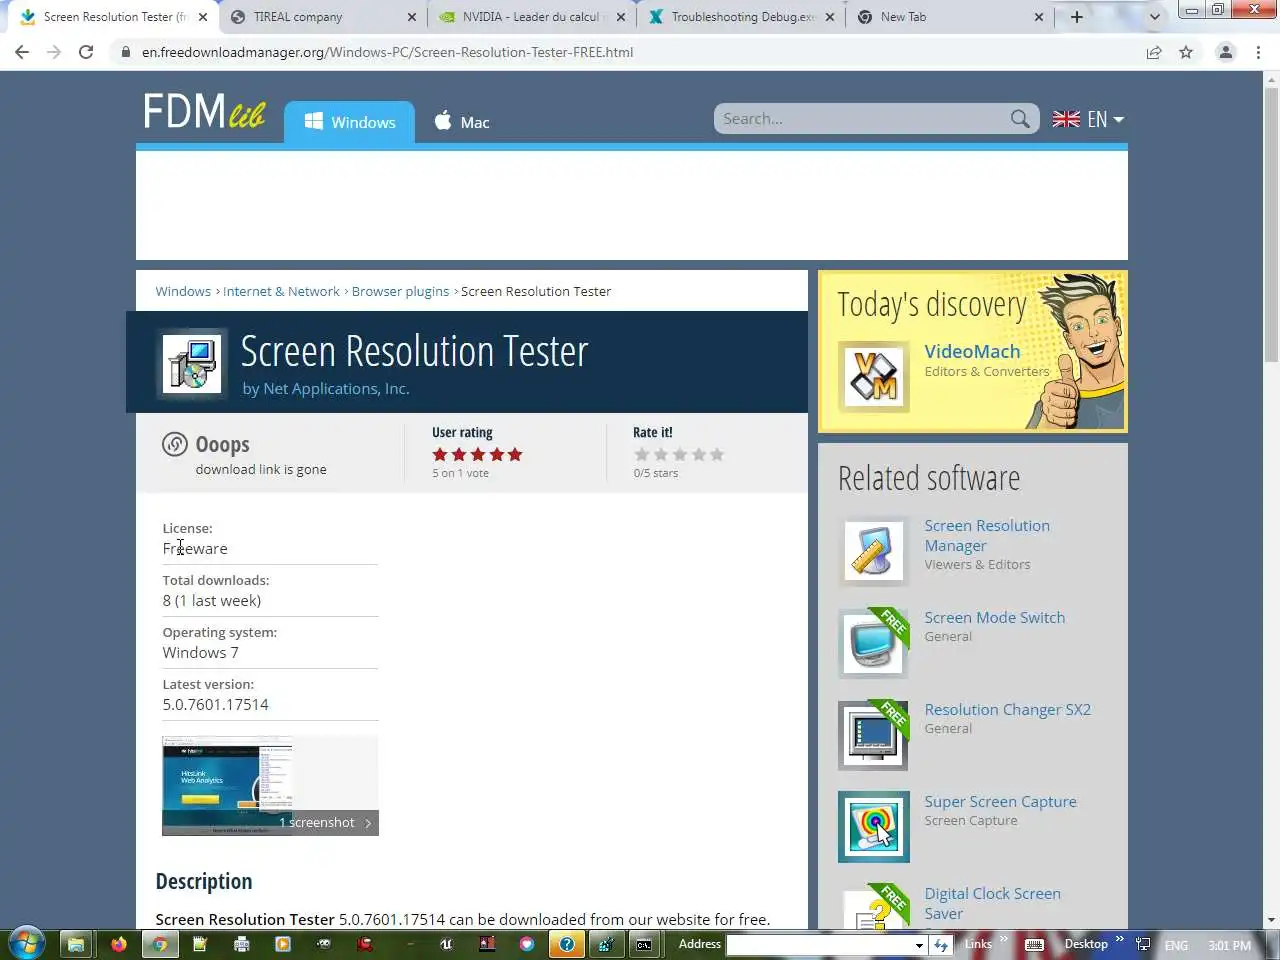
Task: Open the tab search chevron
Action: click(1155, 17)
